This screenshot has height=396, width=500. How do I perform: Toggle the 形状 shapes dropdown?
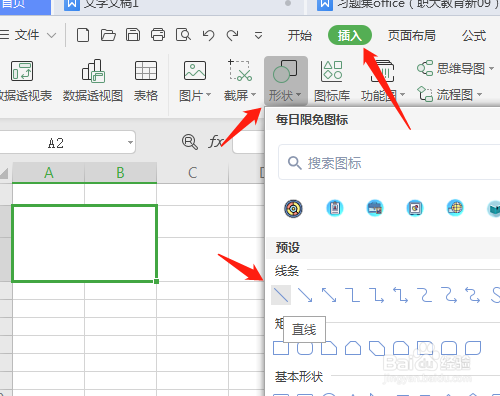click(286, 81)
